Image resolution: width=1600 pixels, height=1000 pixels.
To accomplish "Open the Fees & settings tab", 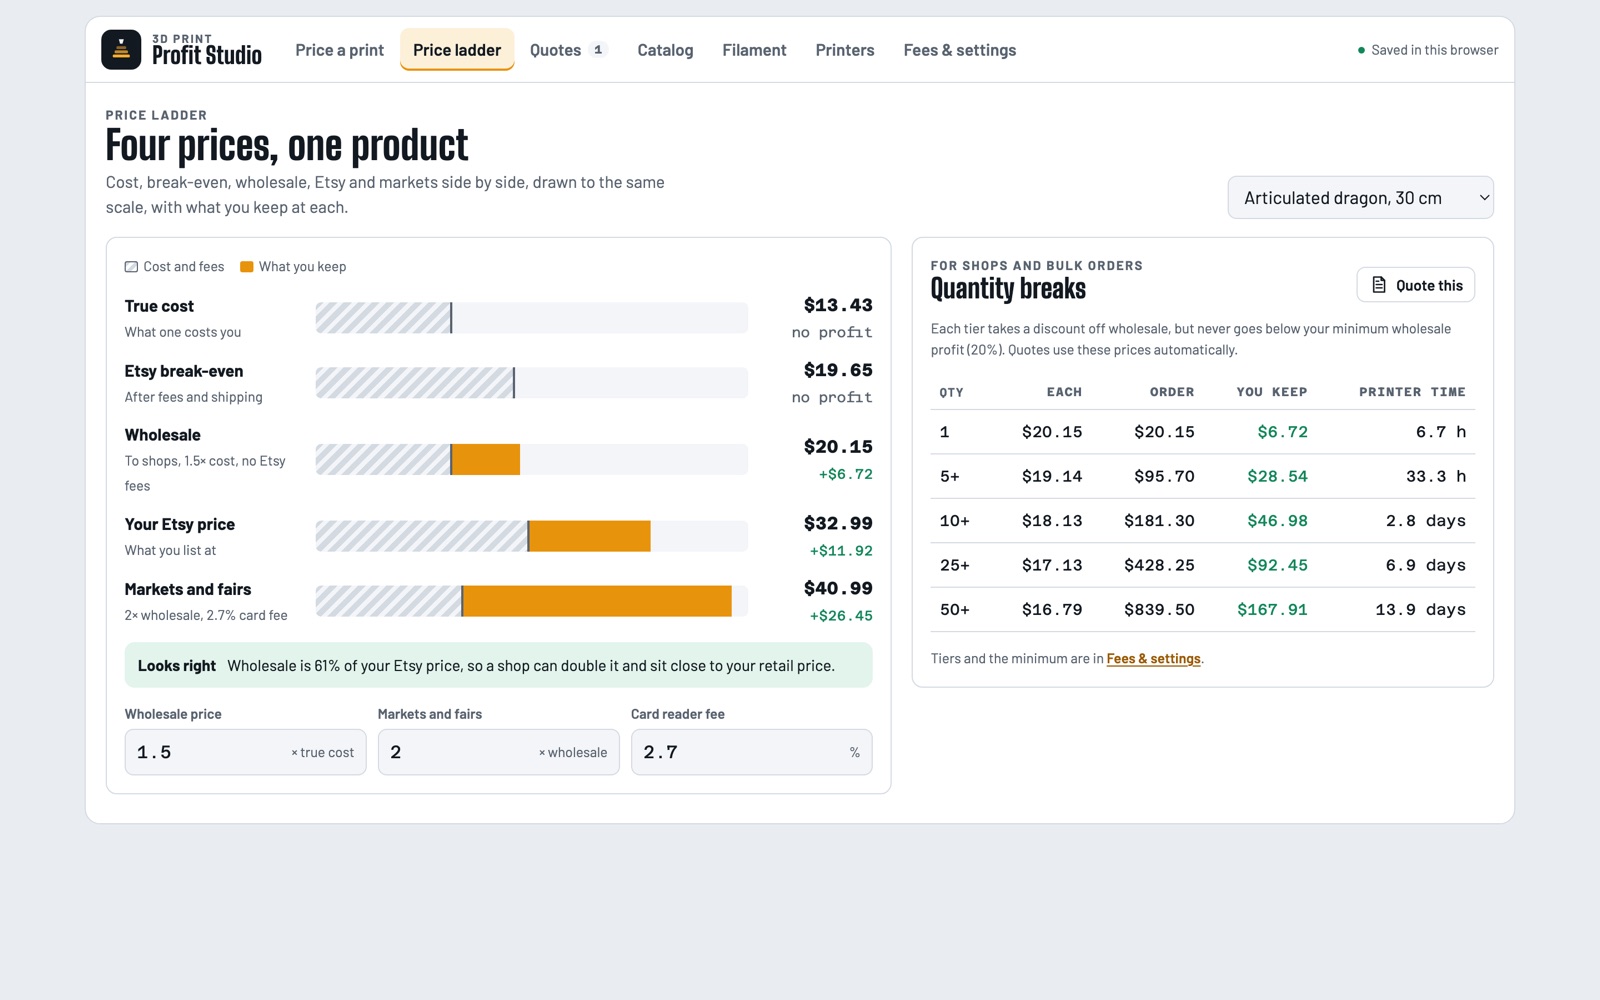I will (x=960, y=50).
